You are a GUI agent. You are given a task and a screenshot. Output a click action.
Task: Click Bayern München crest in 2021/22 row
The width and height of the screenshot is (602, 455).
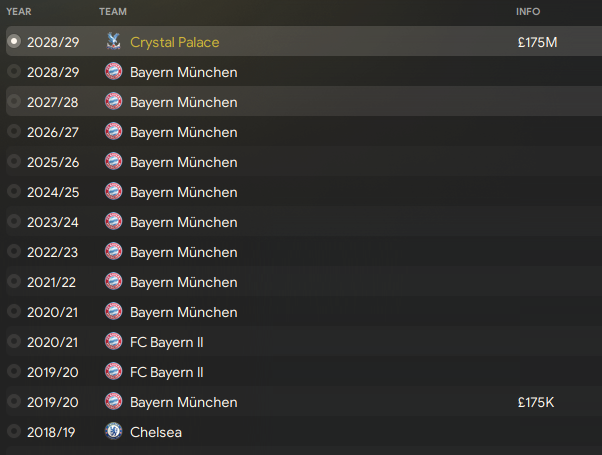[114, 281]
